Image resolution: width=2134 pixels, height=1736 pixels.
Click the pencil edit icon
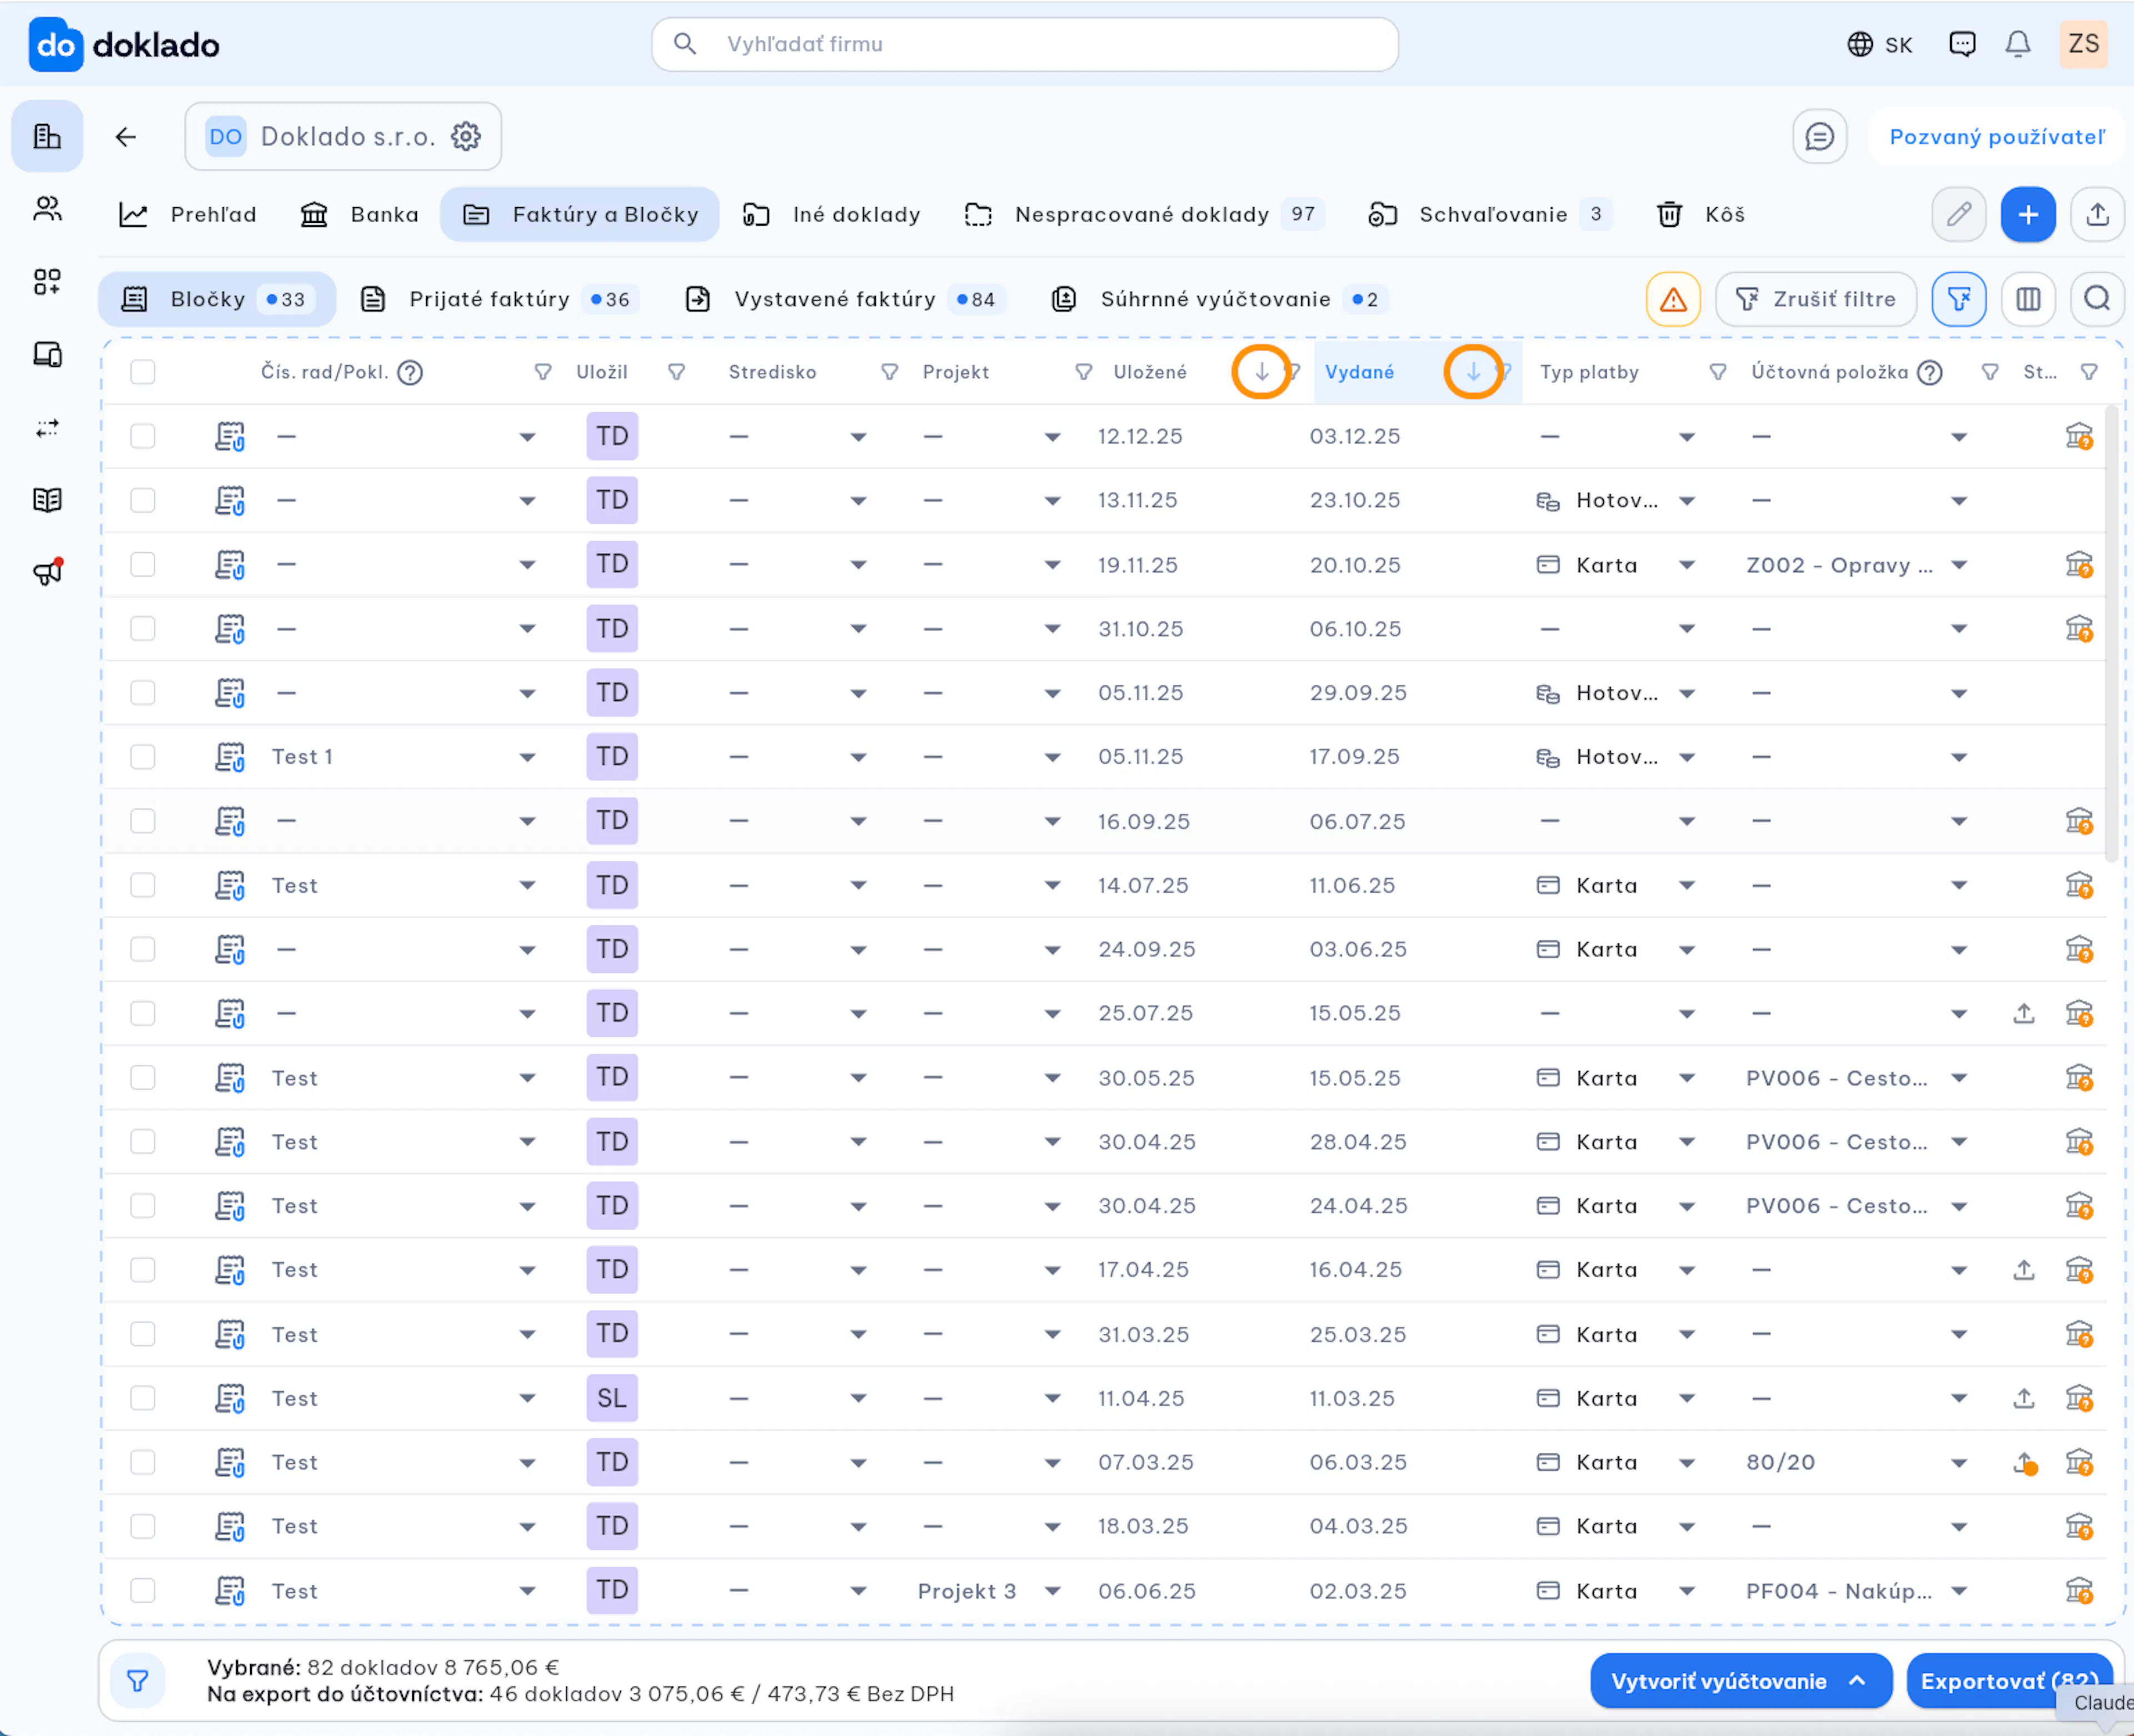click(x=1959, y=214)
